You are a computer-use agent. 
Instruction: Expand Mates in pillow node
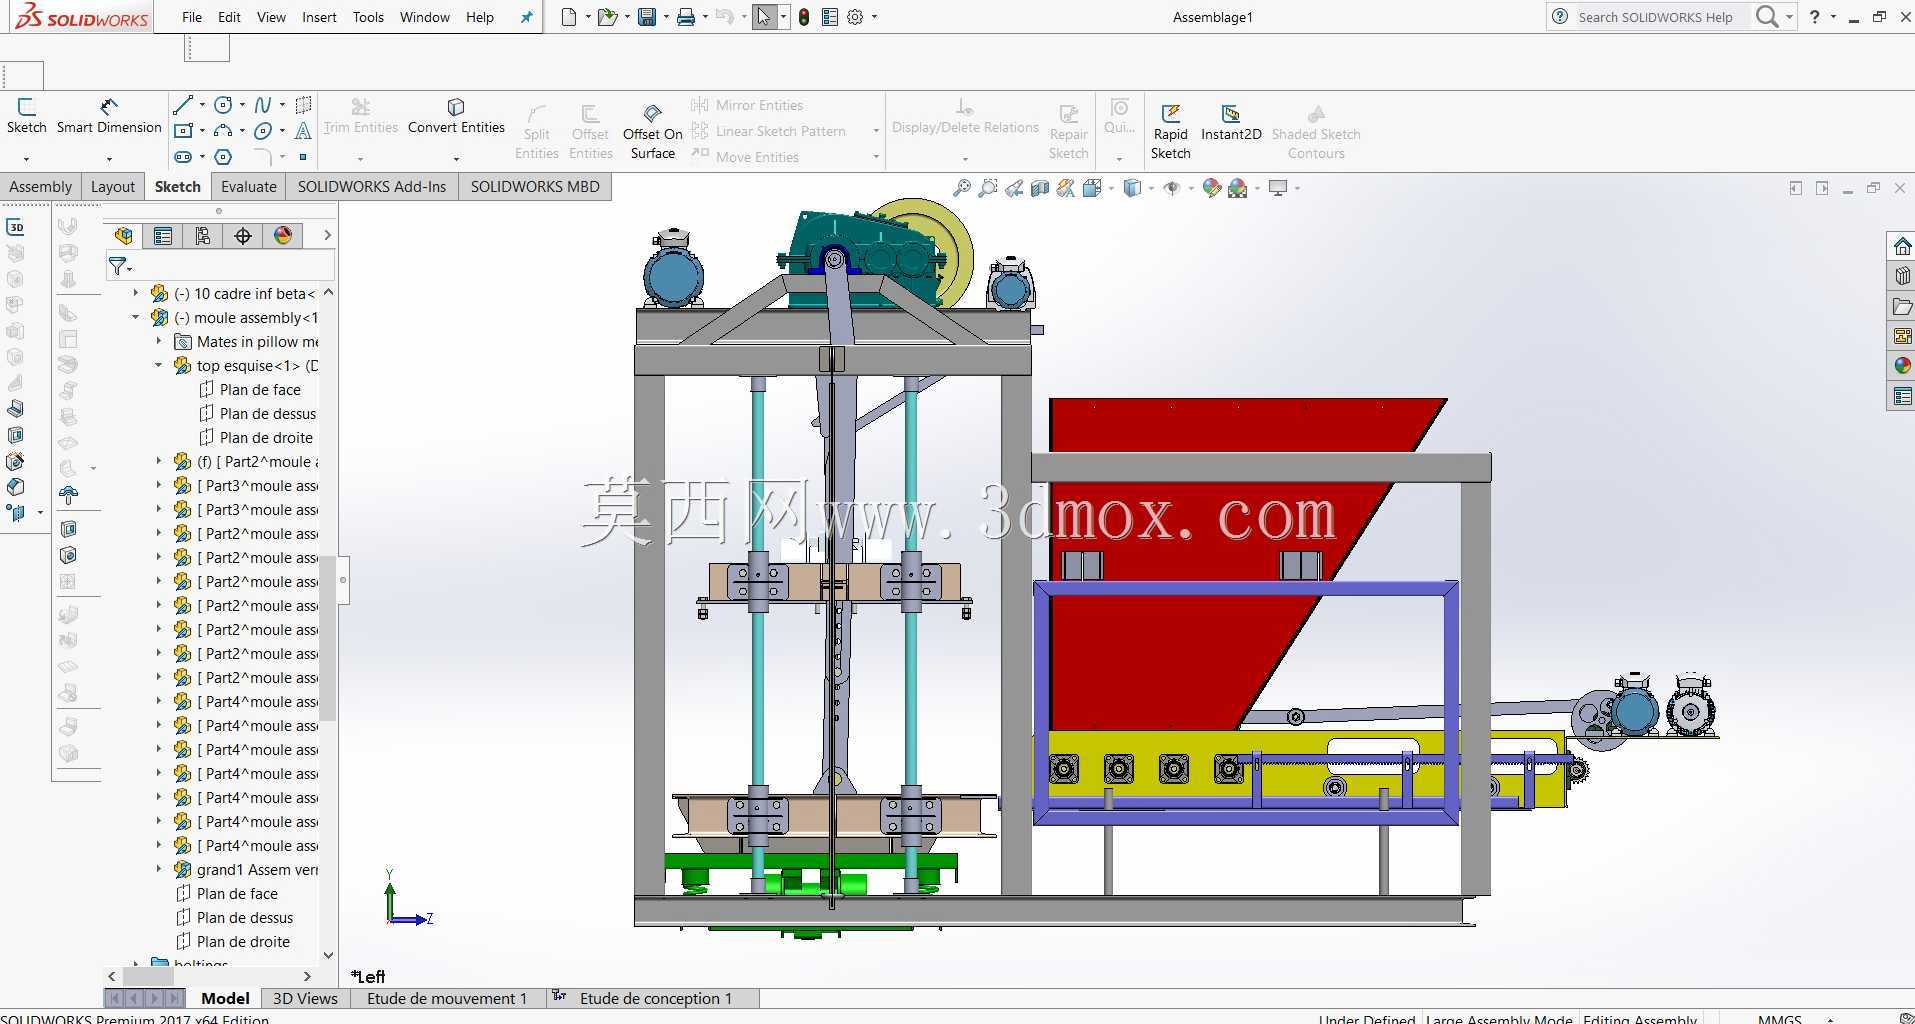158,342
